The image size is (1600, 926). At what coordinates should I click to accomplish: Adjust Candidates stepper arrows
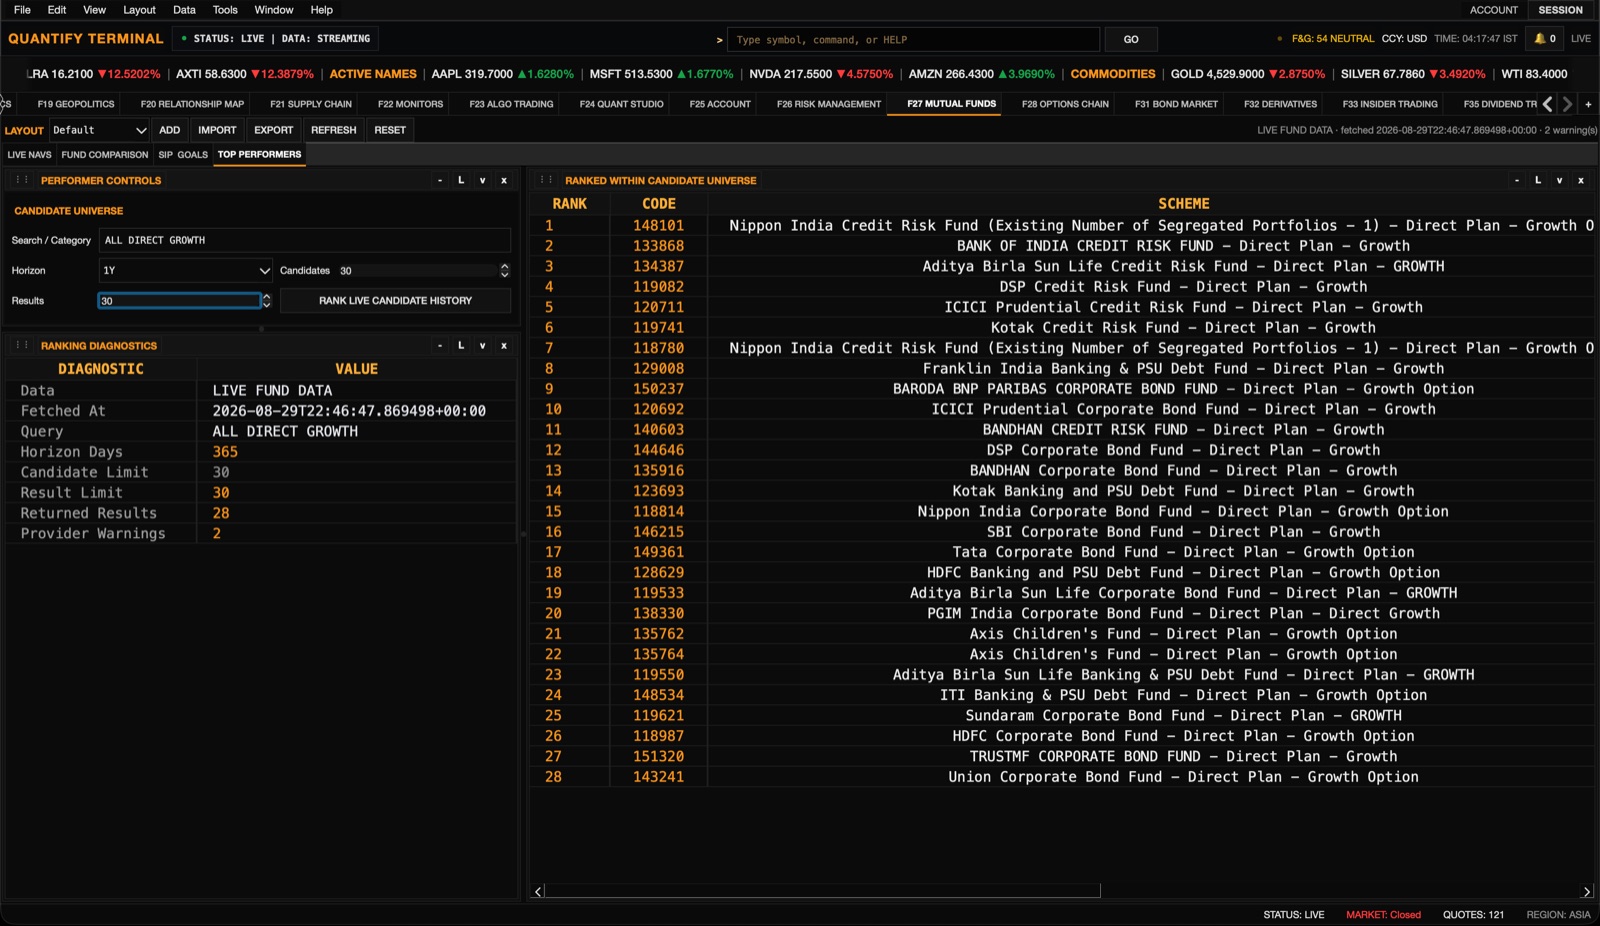click(504, 270)
